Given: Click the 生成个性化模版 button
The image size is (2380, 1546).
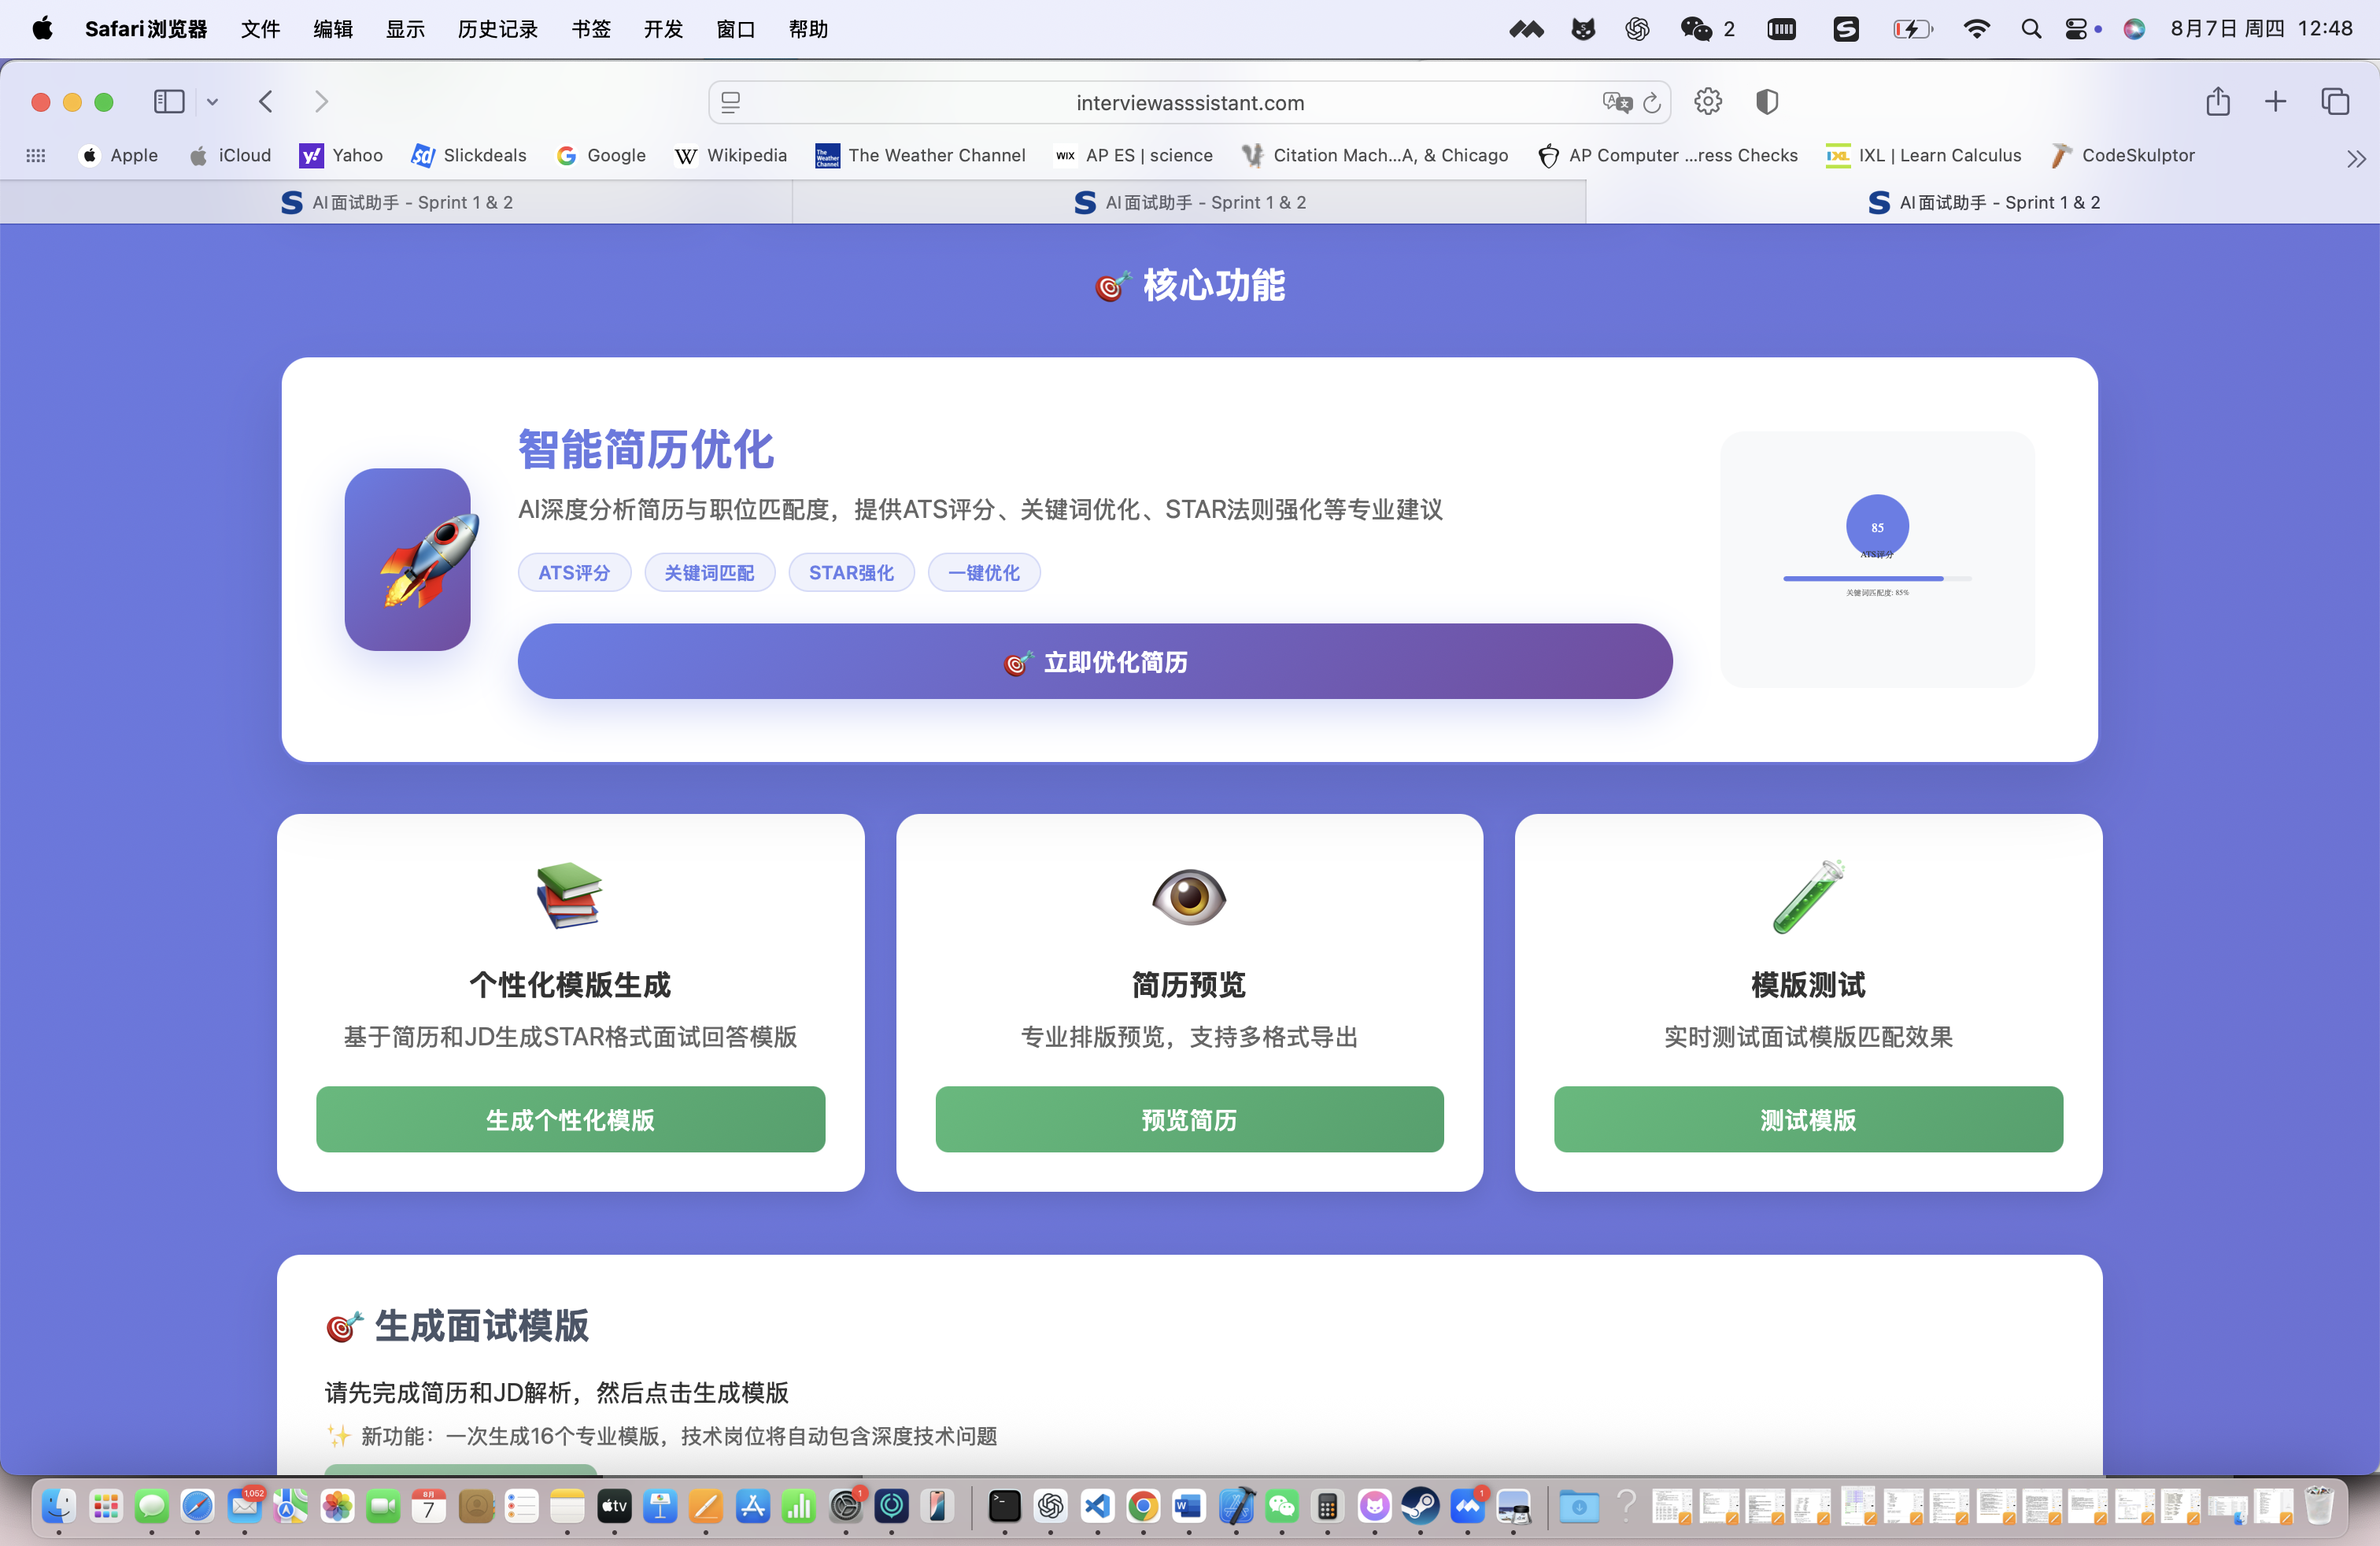Looking at the screenshot, I should [570, 1120].
